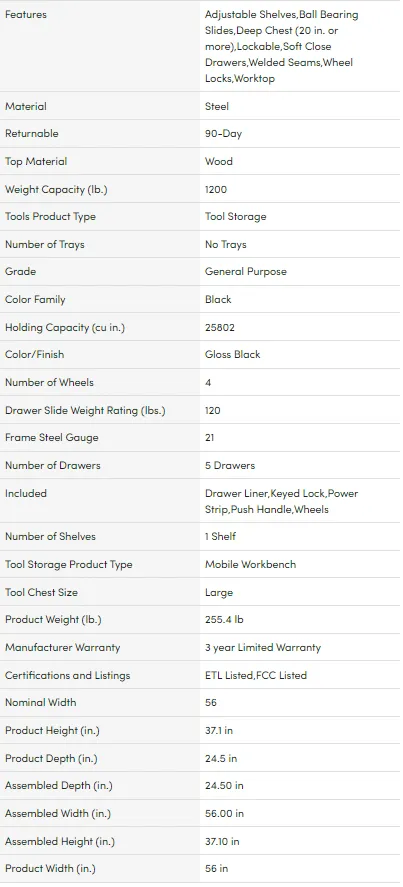Select the General Purpose grade value
This screenshot has height=887, width=403.
(246, 272)
